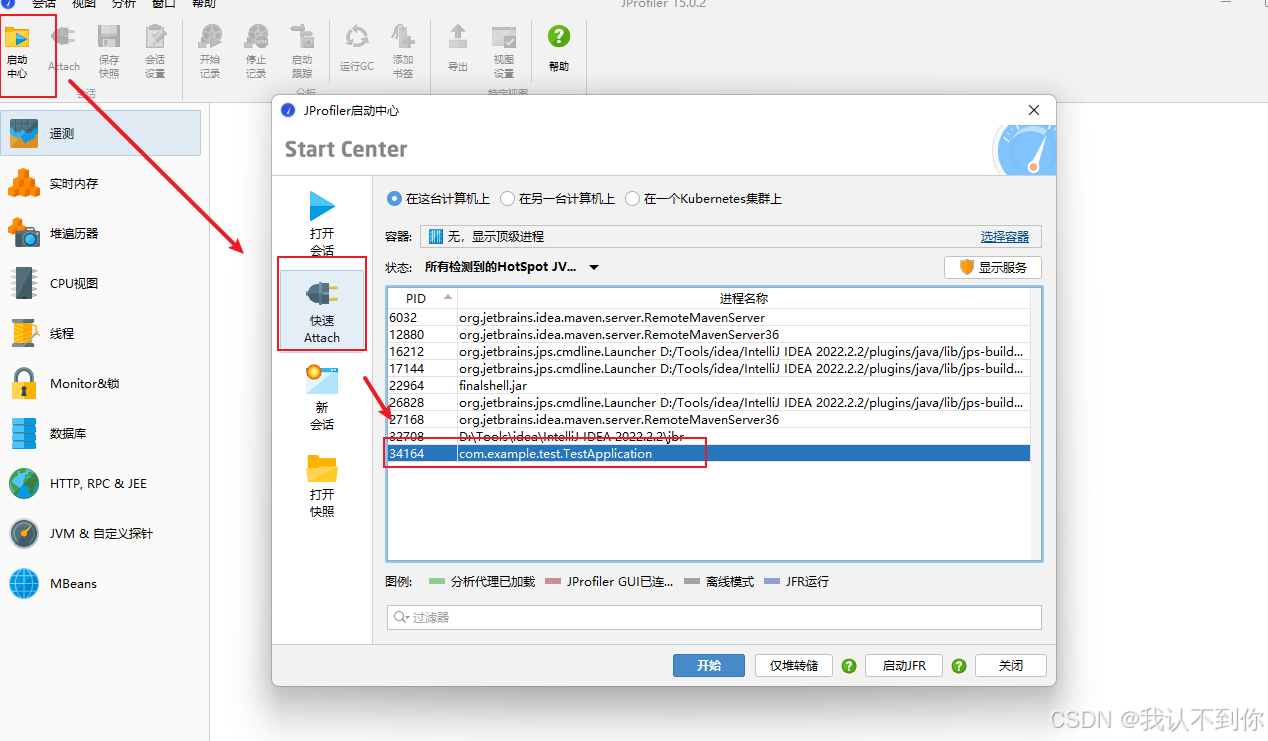The width and height of the screenshot is (1268, 741).
Task: Click the help icon beside 仅堆转储
Action: 849,666
